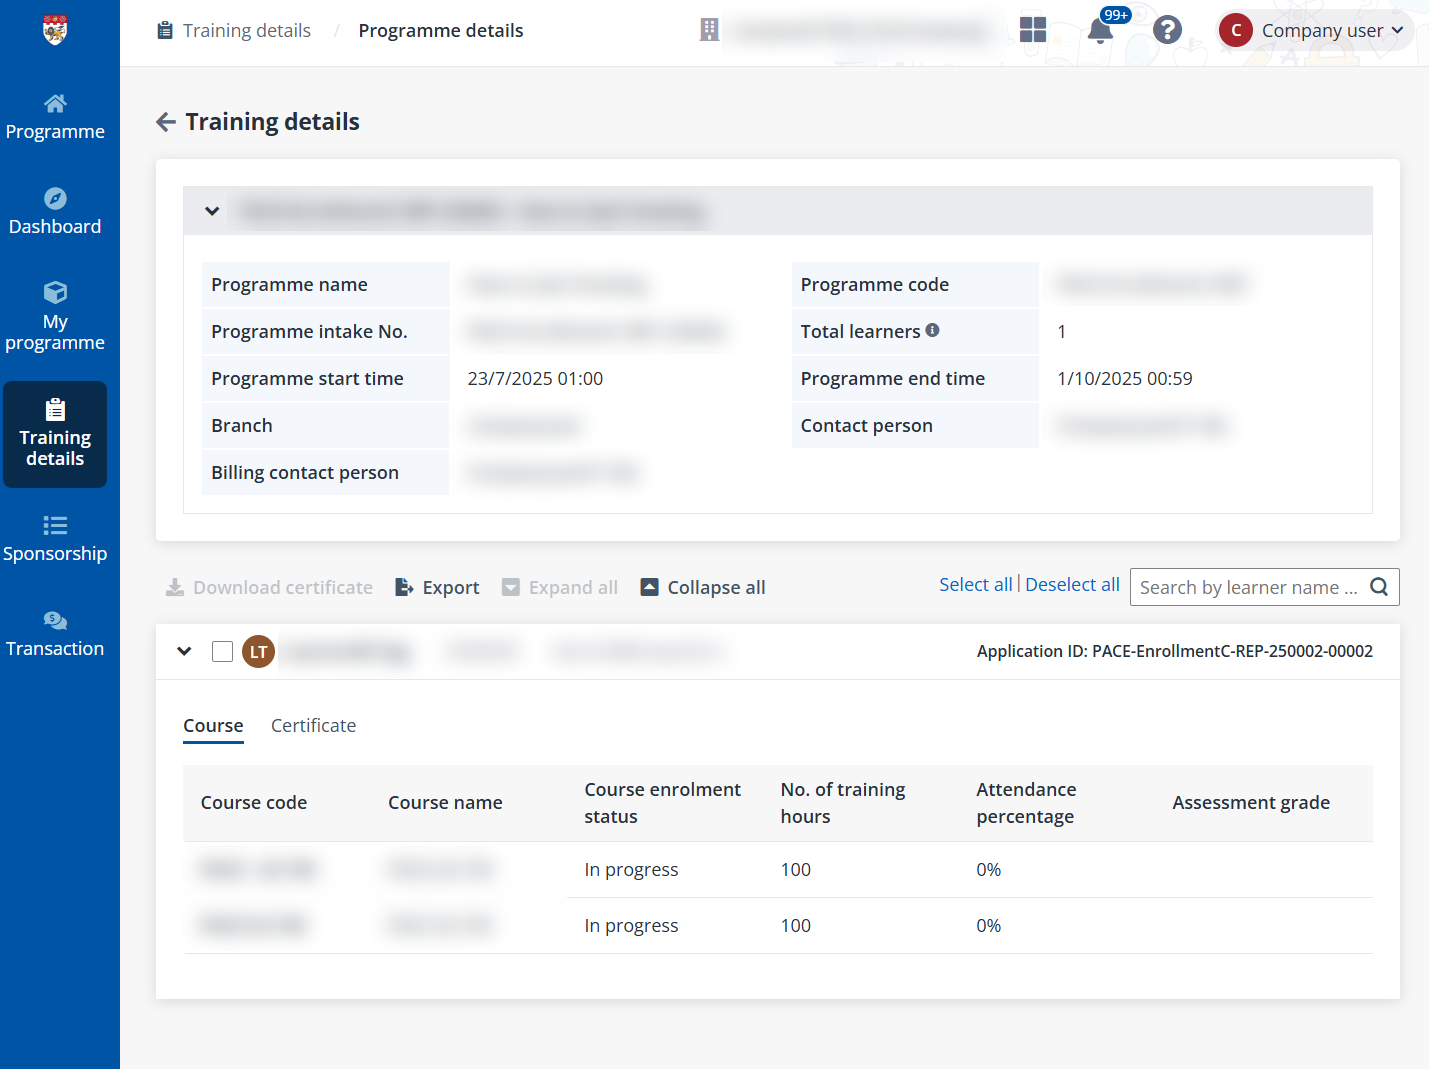Click the Application ID text

point(1174,651)
